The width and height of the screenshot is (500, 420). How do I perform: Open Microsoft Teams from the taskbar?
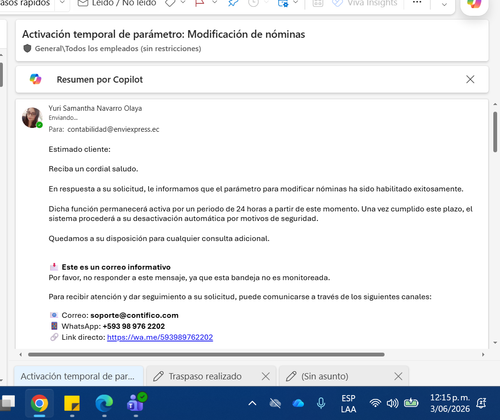point(136,402)
